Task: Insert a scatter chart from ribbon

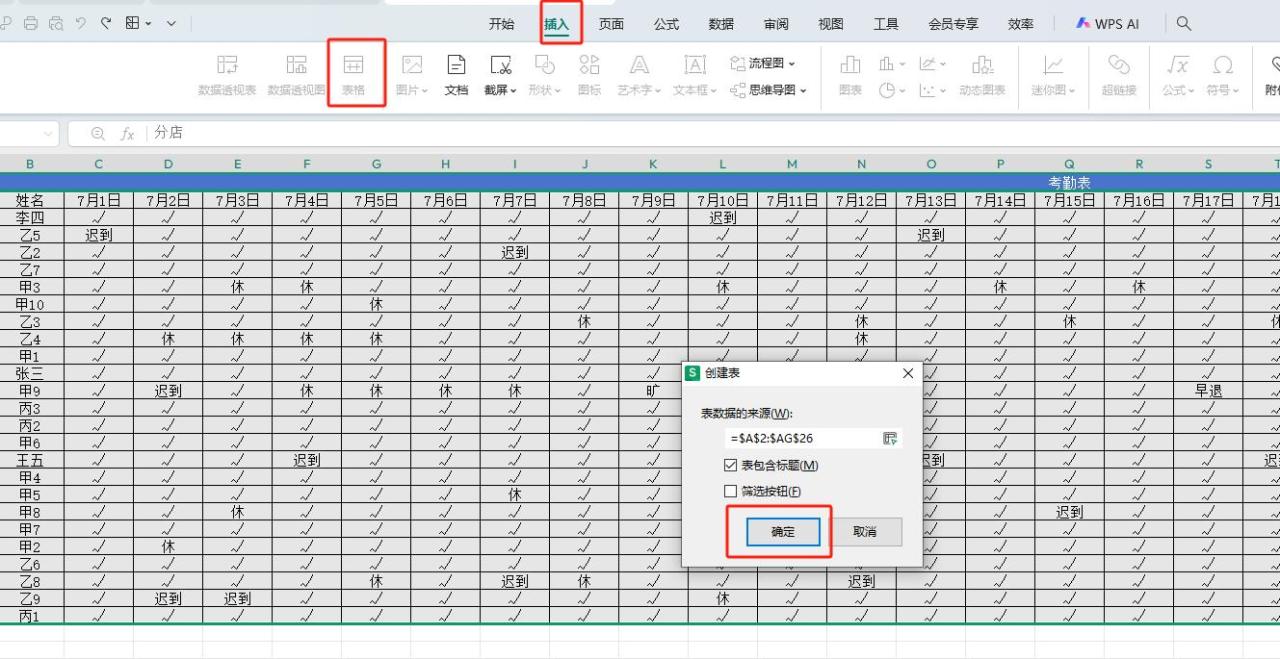Action: click(932, 90)
